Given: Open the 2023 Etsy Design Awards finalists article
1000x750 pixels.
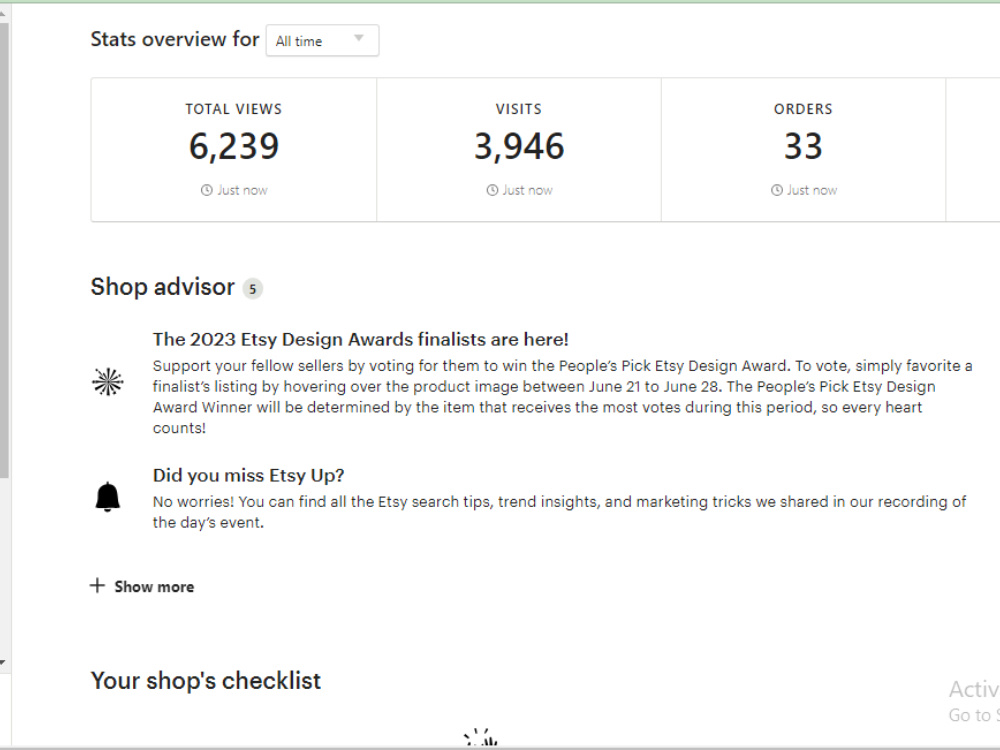Looking at the screenshot, I should (x=360, y=339).
